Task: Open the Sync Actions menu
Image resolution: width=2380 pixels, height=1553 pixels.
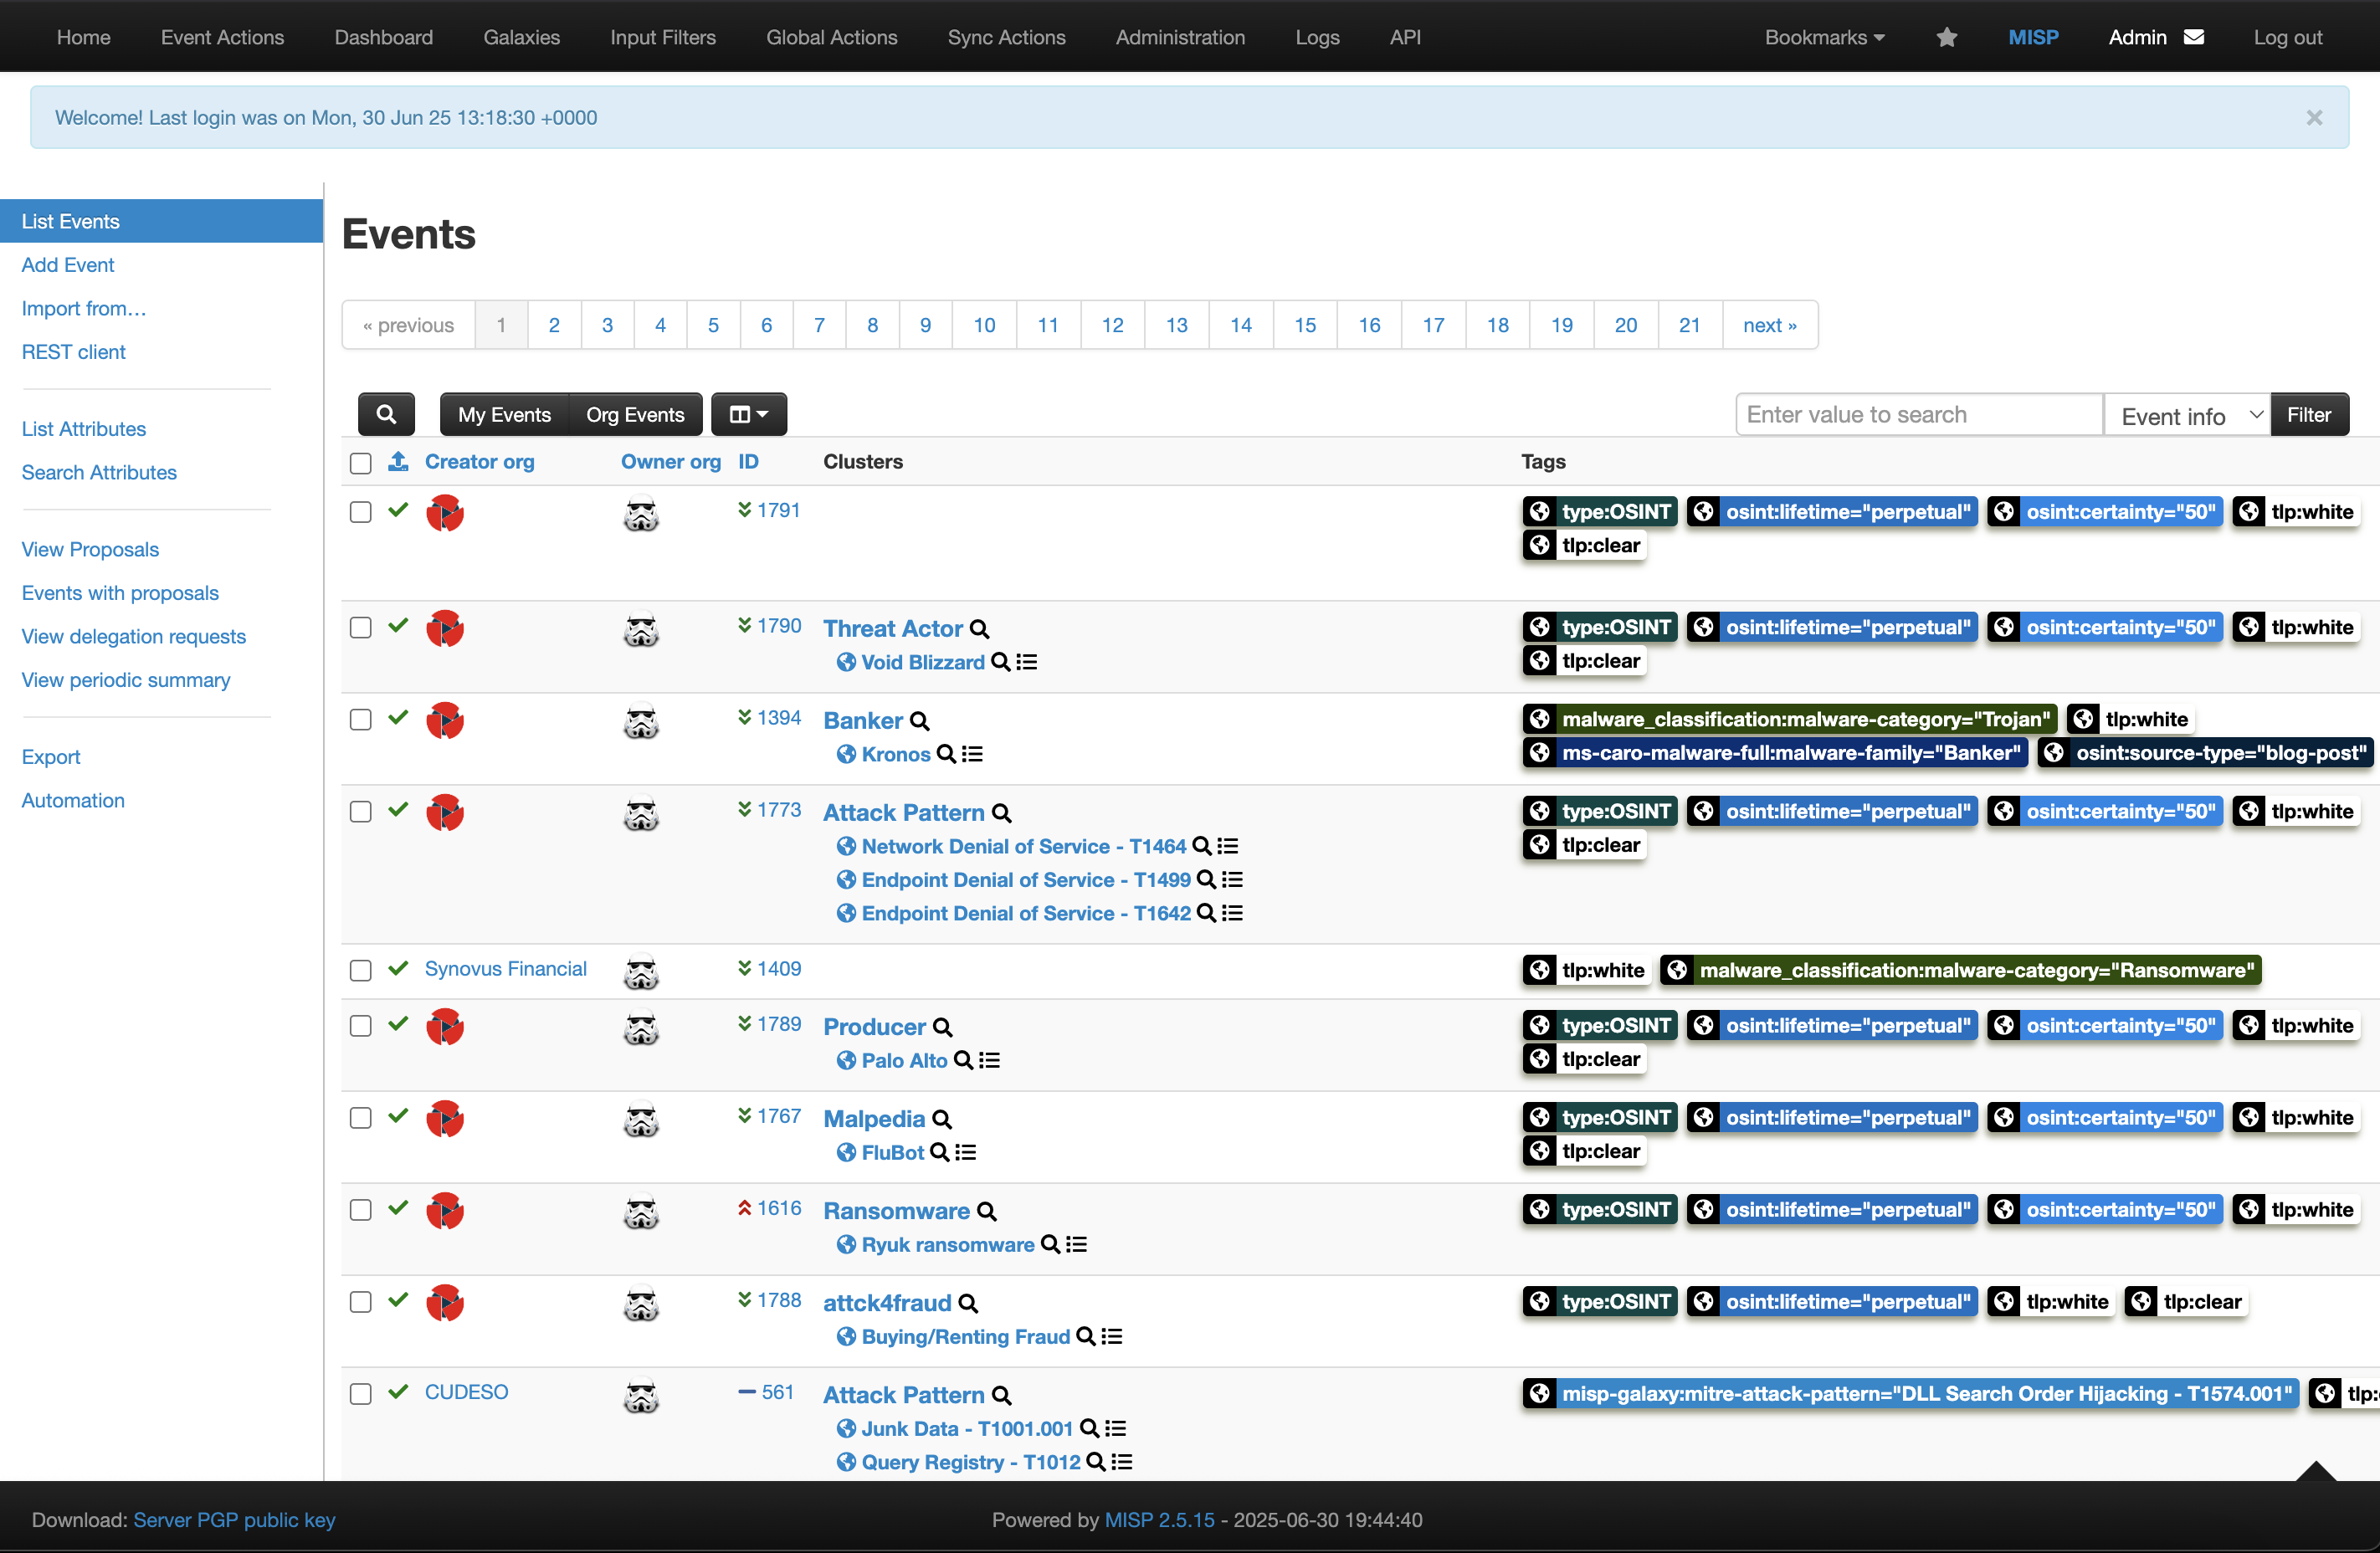Action: [1006, 37]
